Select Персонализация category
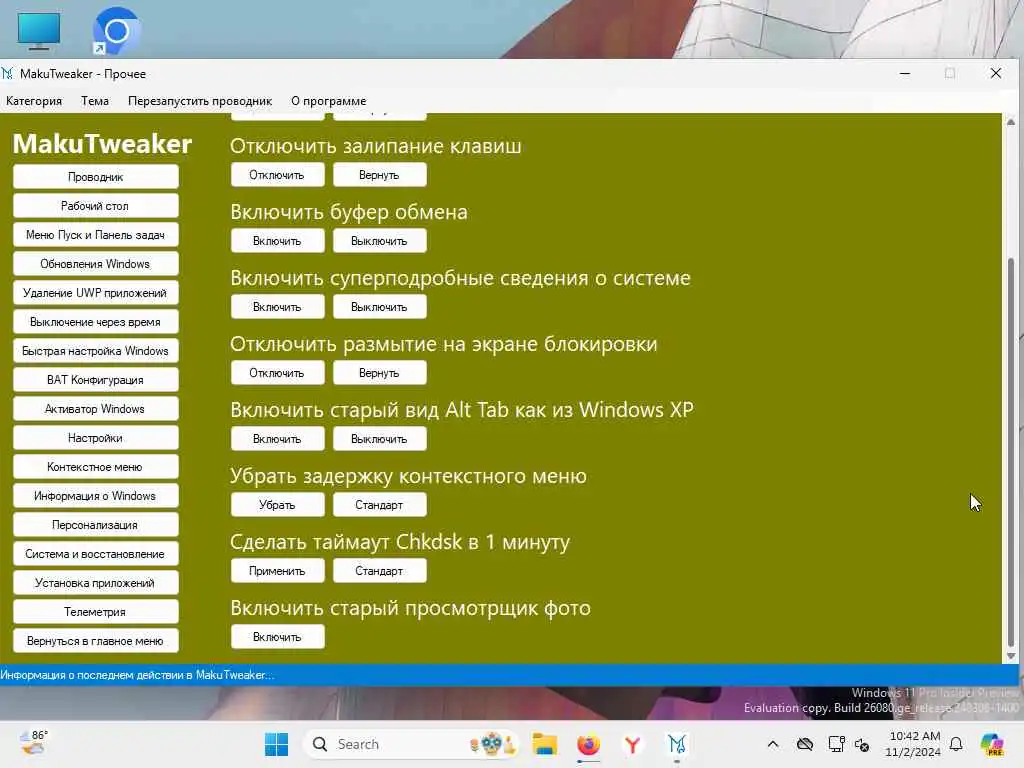The image size is (1024, 768). (x=95, y=524)
